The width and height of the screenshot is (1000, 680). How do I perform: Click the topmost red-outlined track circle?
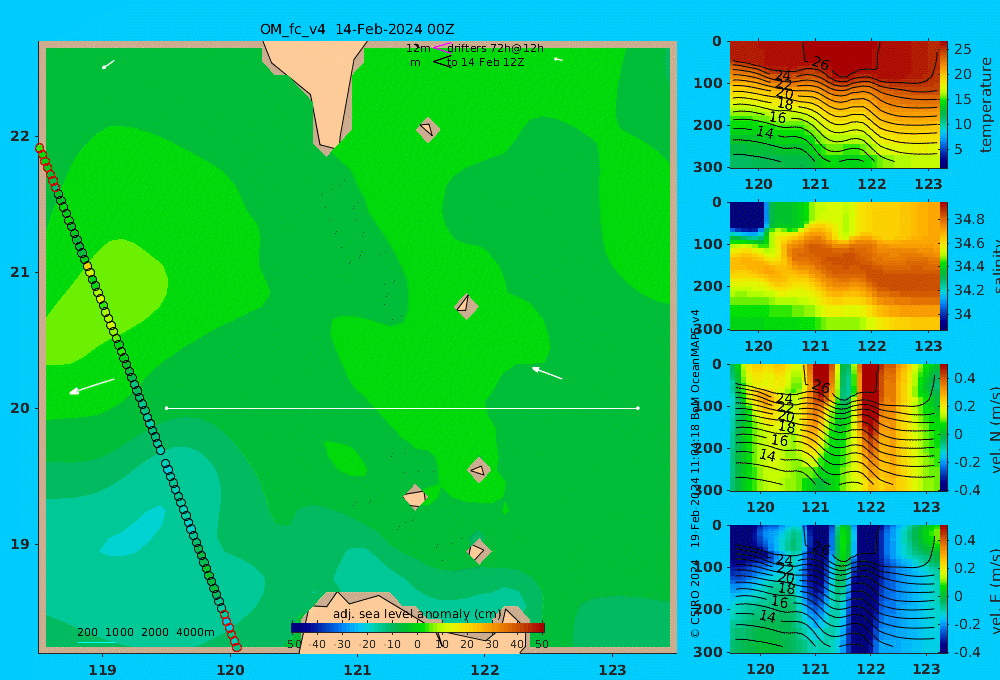40,149
